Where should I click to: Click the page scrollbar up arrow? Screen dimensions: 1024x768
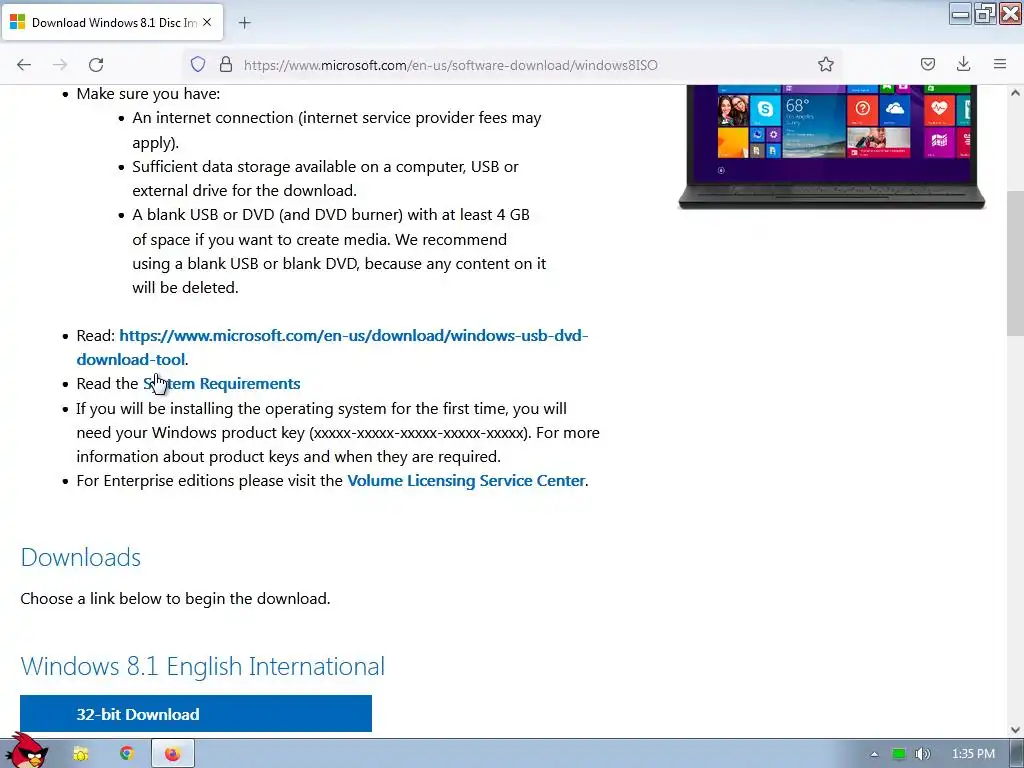pyautogui.click(x=1015, y=93)
